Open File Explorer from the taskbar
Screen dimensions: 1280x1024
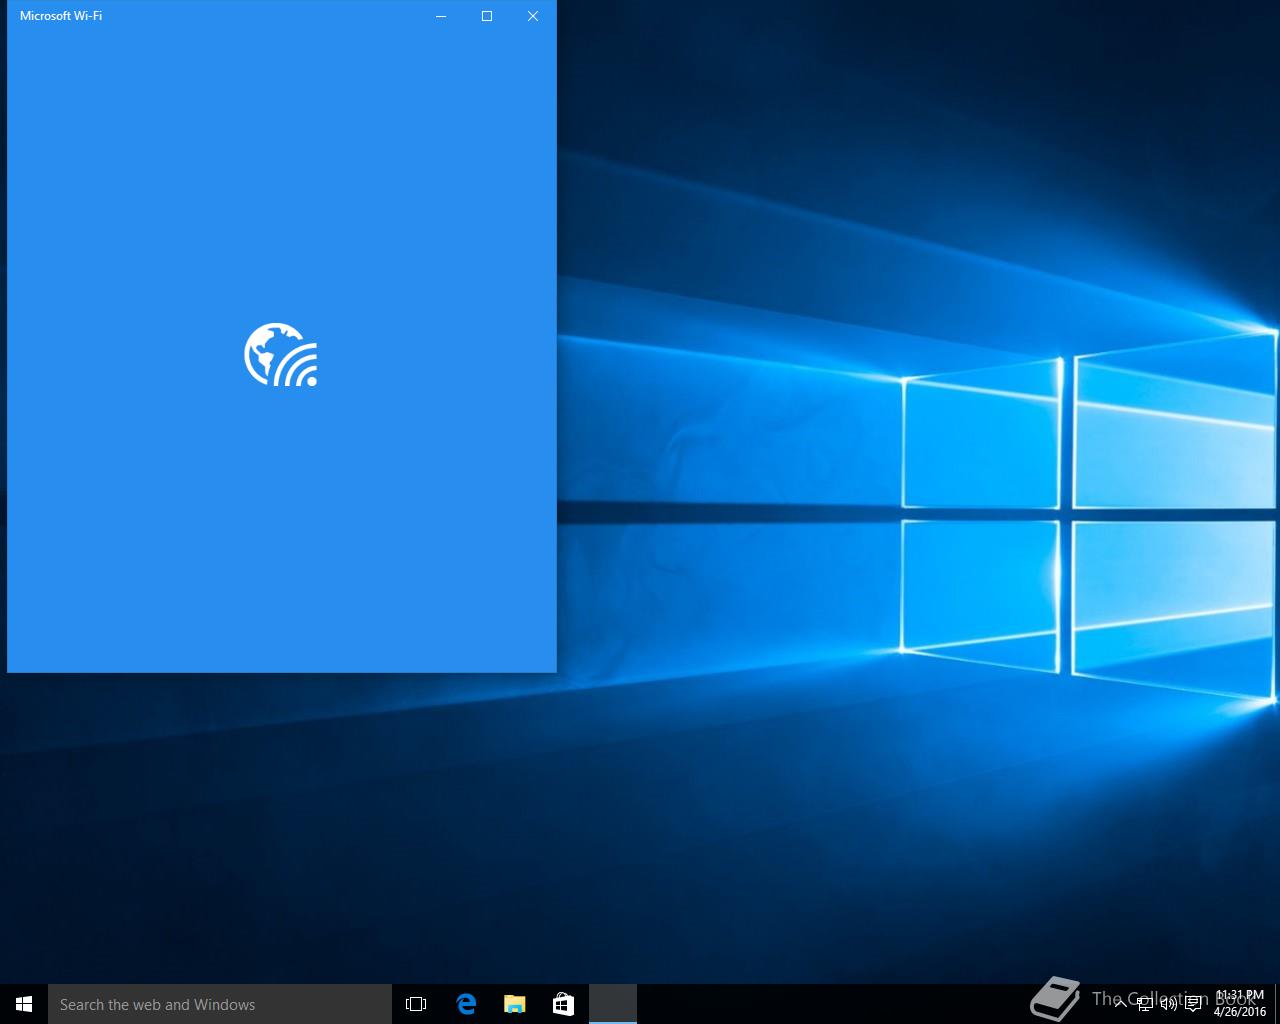click(514, 1004)
